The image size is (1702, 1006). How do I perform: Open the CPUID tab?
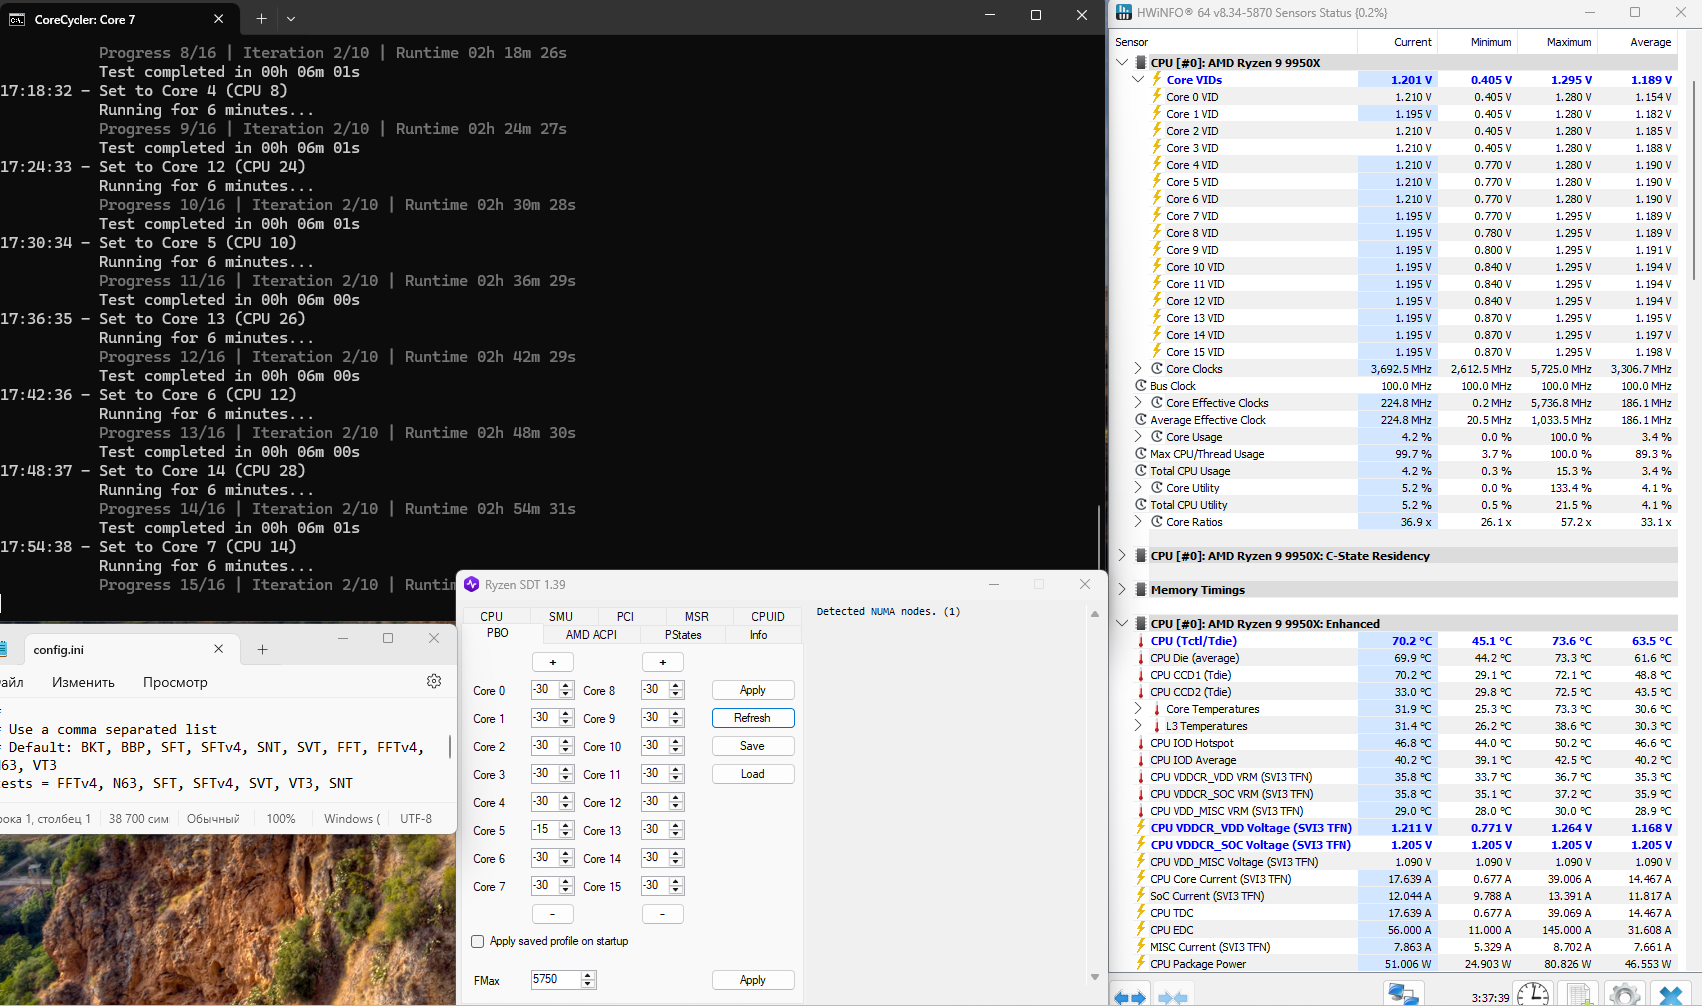tap(768, 616)
